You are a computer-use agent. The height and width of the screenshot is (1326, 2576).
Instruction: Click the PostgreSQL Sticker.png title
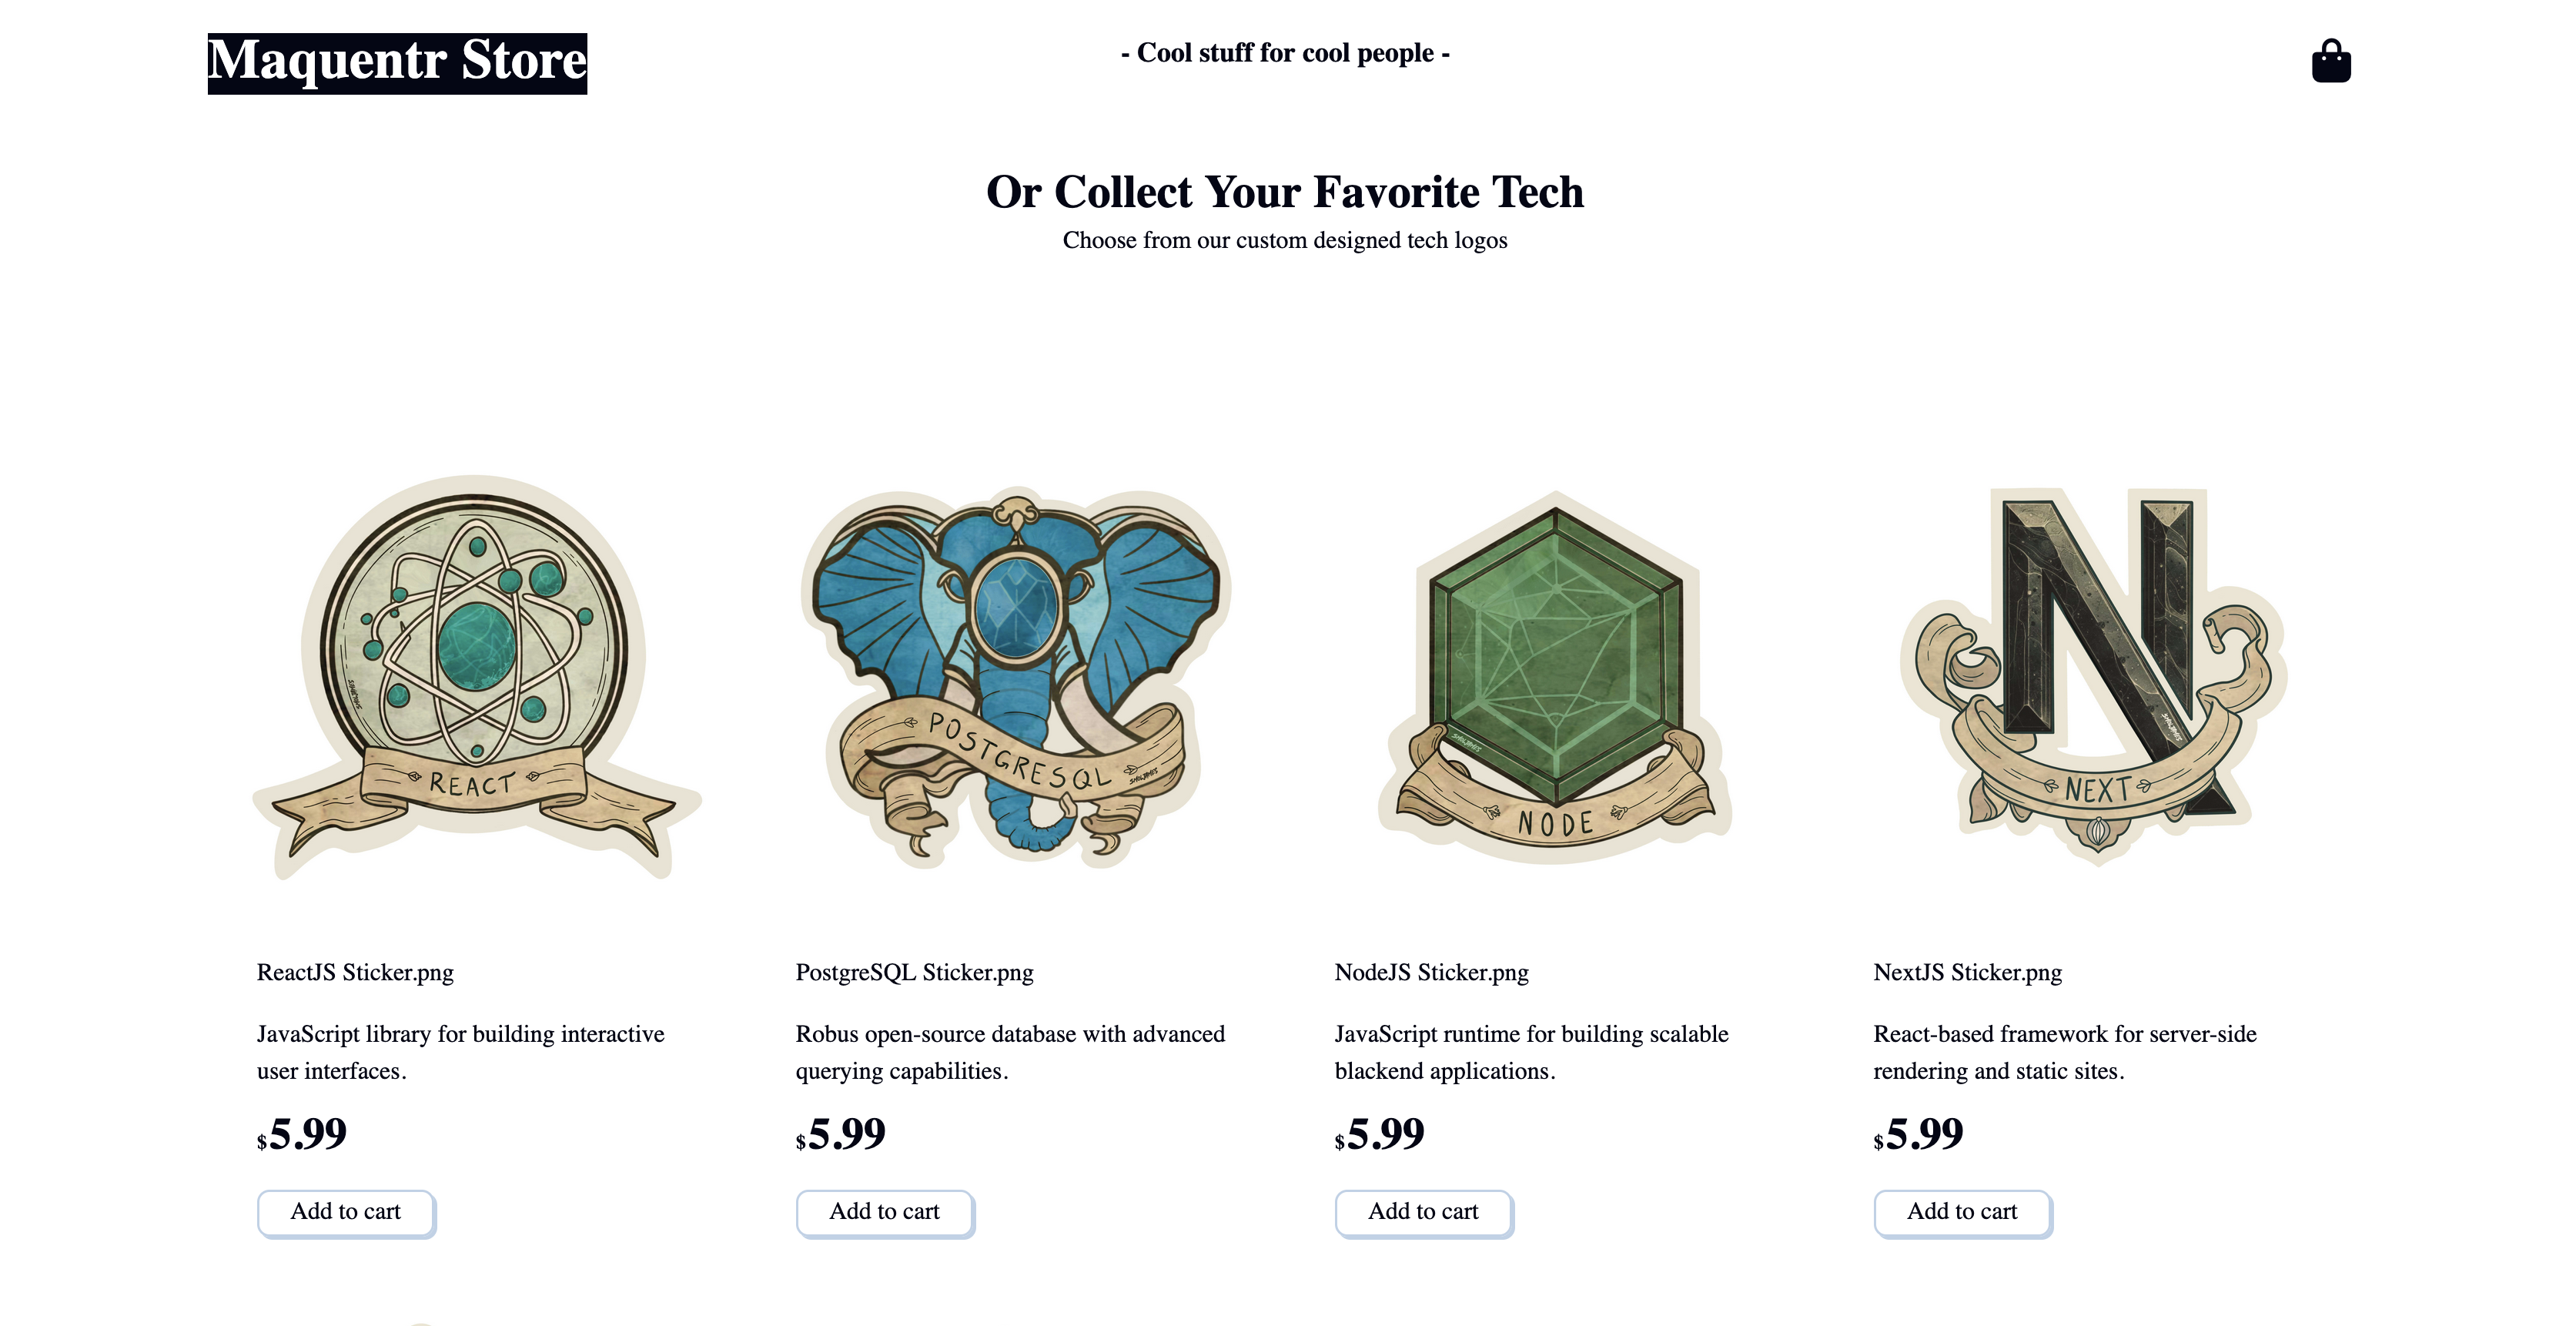914,972
